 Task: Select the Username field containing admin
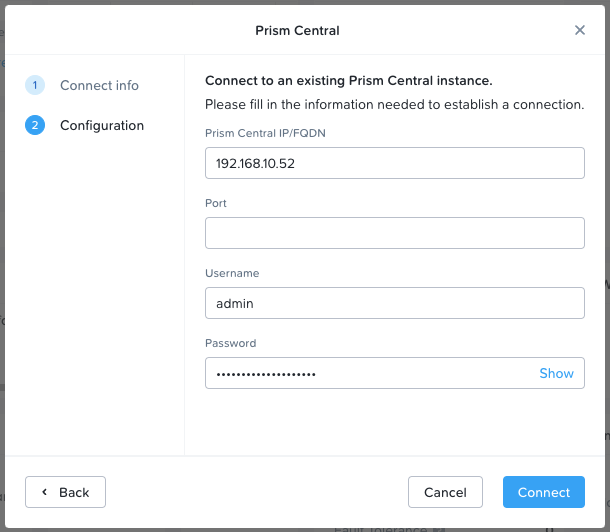coord(394,303)
